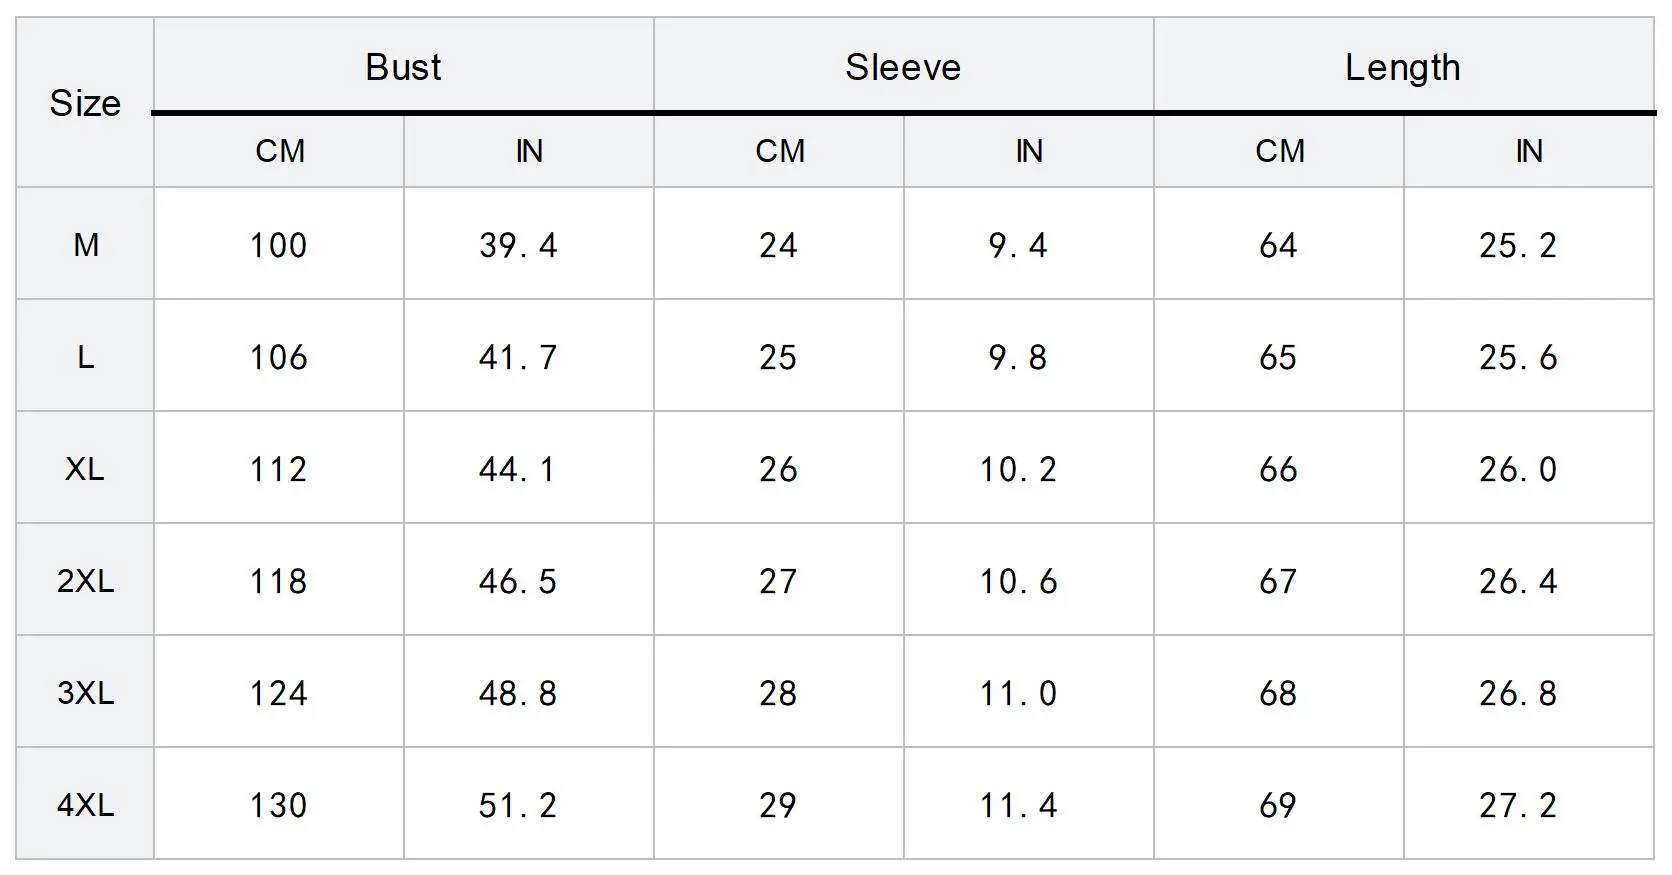1672x875 pixels.
Task: Click the M size row label
Action: click(86, 245)
